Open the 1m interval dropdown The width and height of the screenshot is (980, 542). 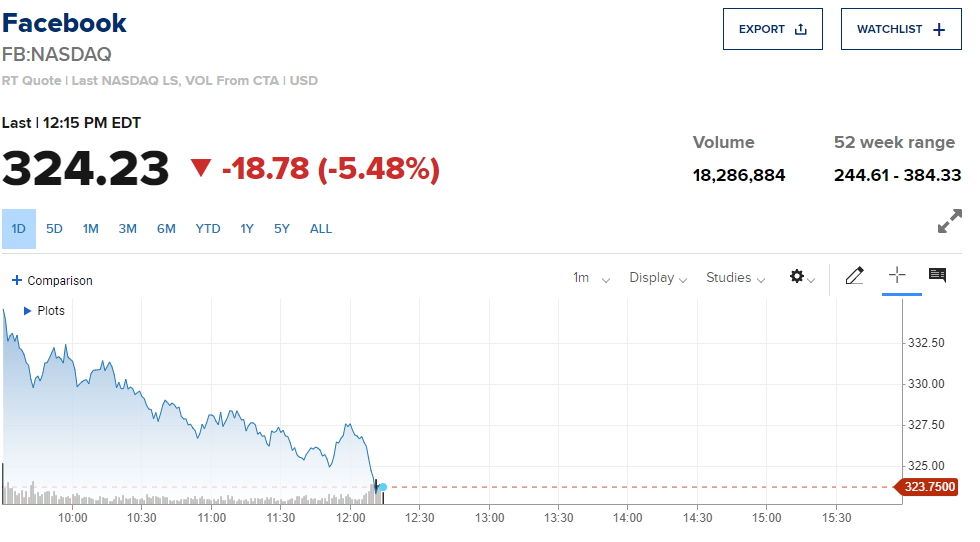[x=590, y=278]
